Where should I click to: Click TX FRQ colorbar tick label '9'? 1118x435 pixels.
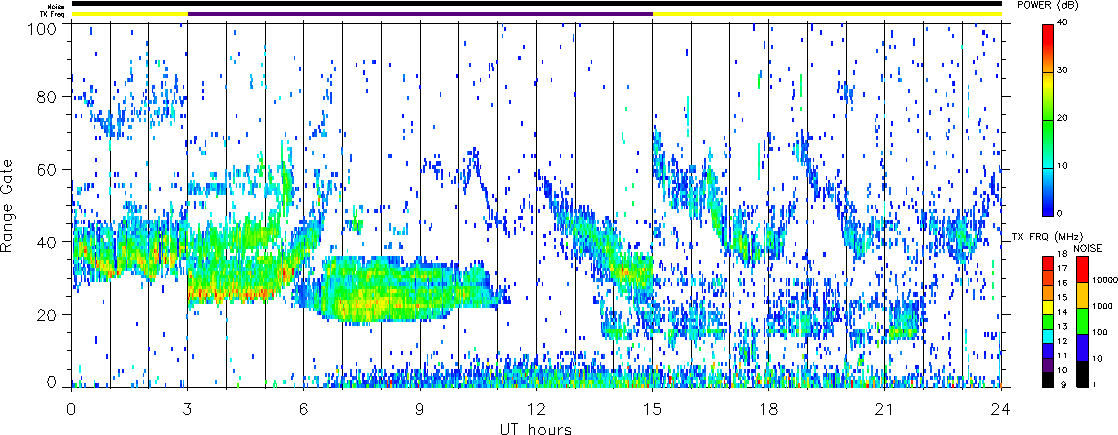(x=1064, y=385)
